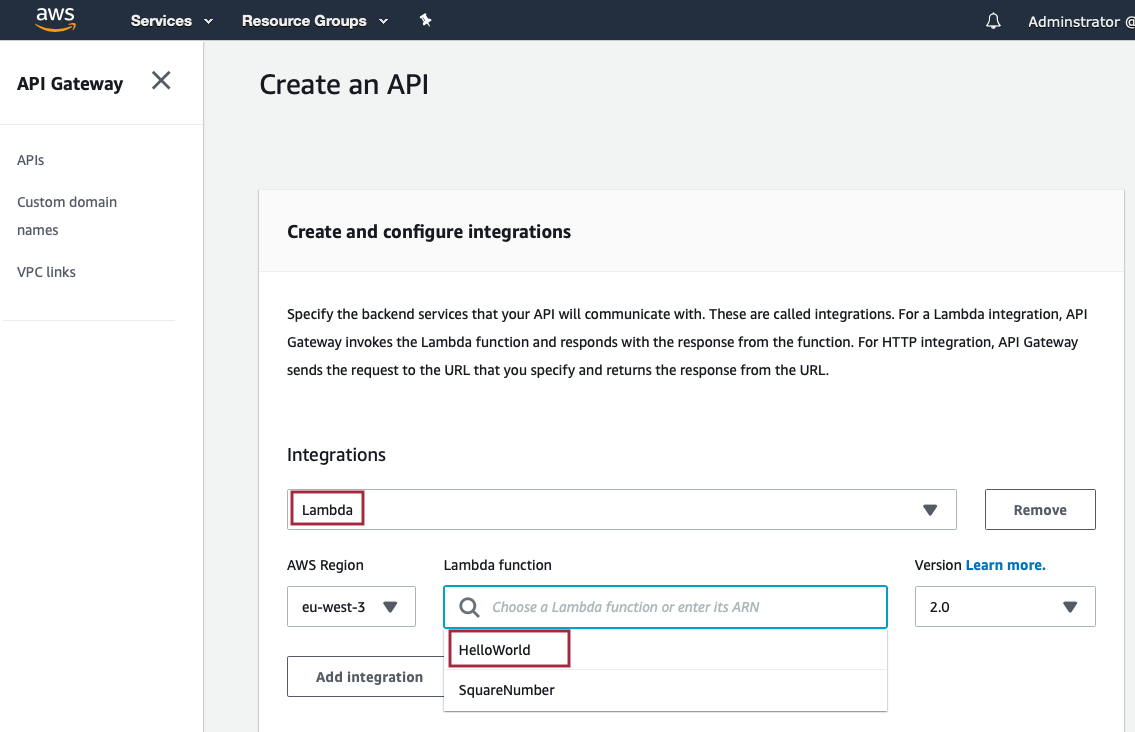Screen dimensions: 1135x732
Task: Click the magnifier icon in Lambda function field
Action: 469,607
